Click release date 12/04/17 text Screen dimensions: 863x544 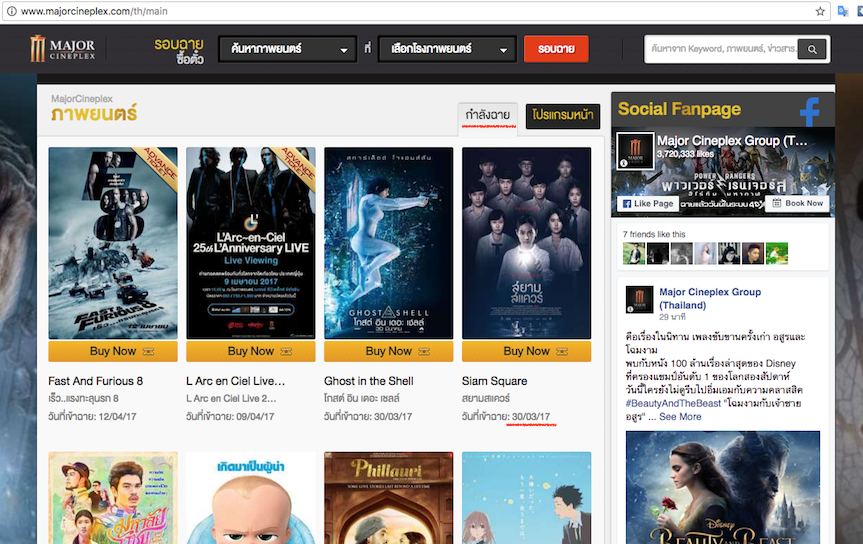click(117, 417)
